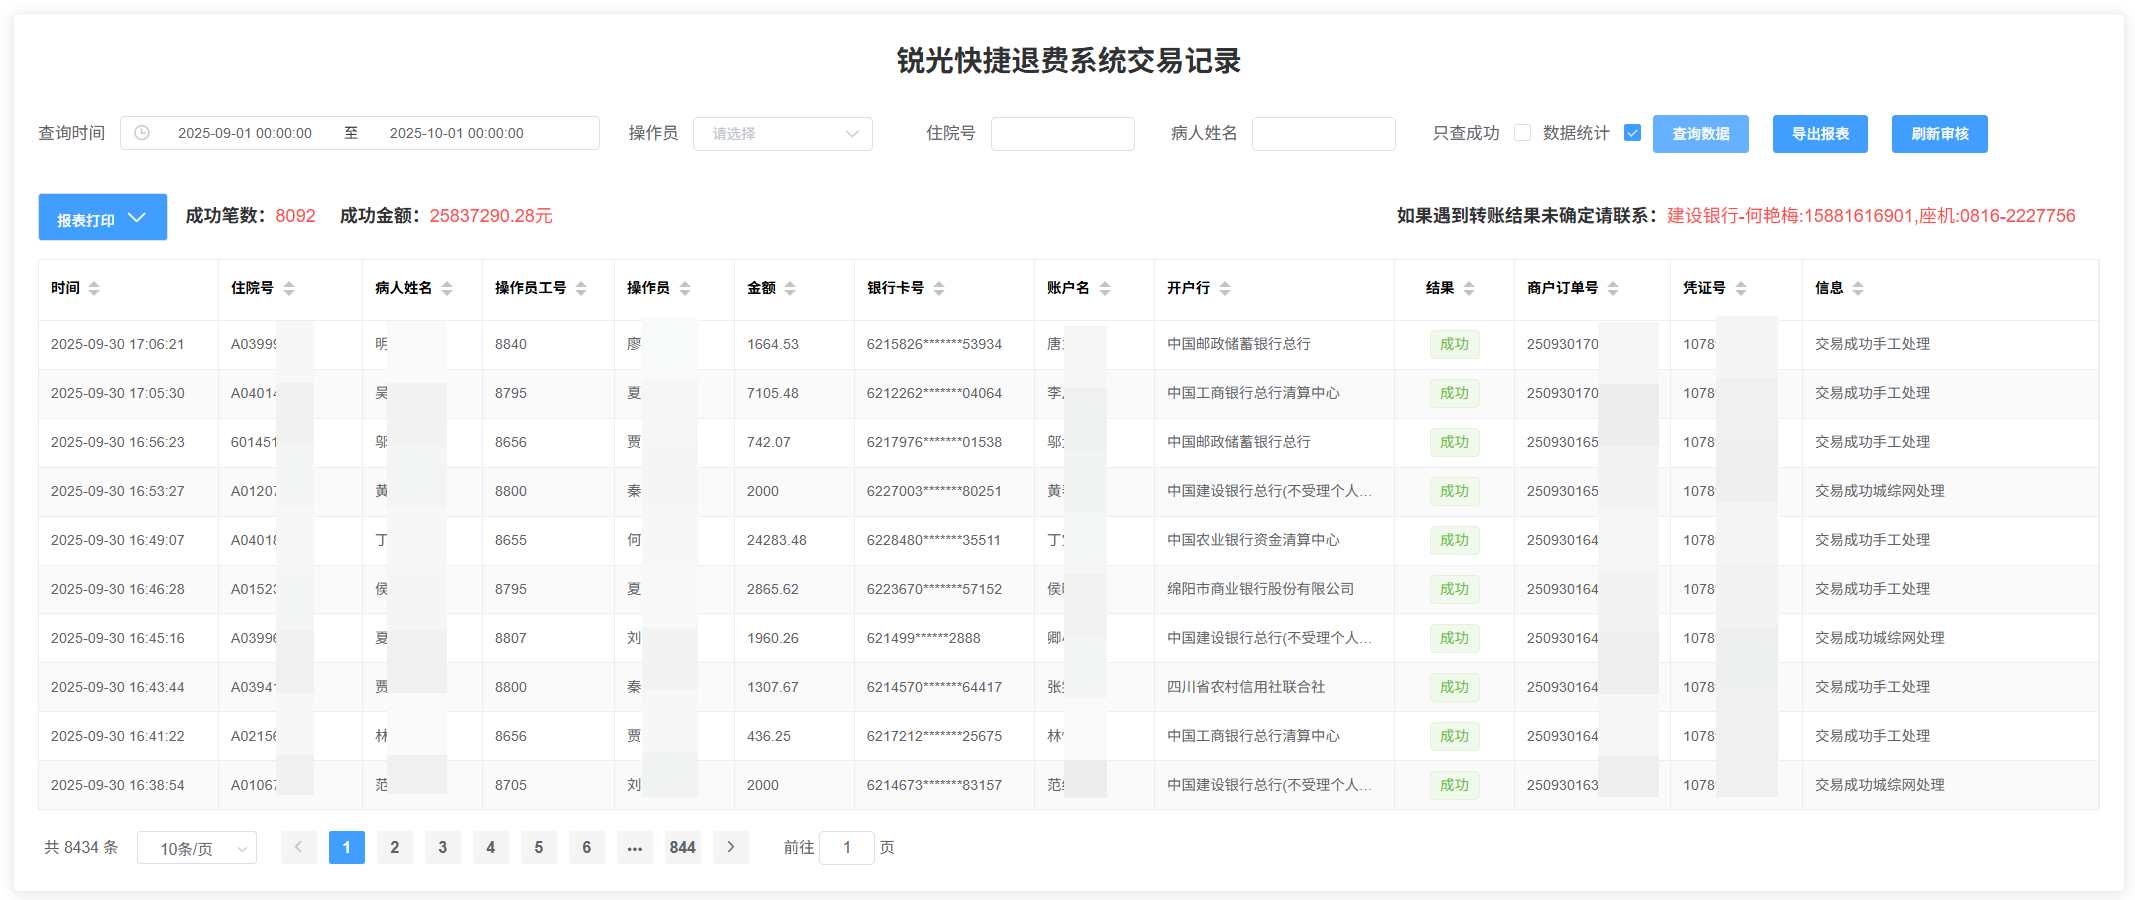The height and width of the screenshot is (900, 2135).
Task: Enable the 只查成功 checkbox
Action: click(x=1522, y=132)
